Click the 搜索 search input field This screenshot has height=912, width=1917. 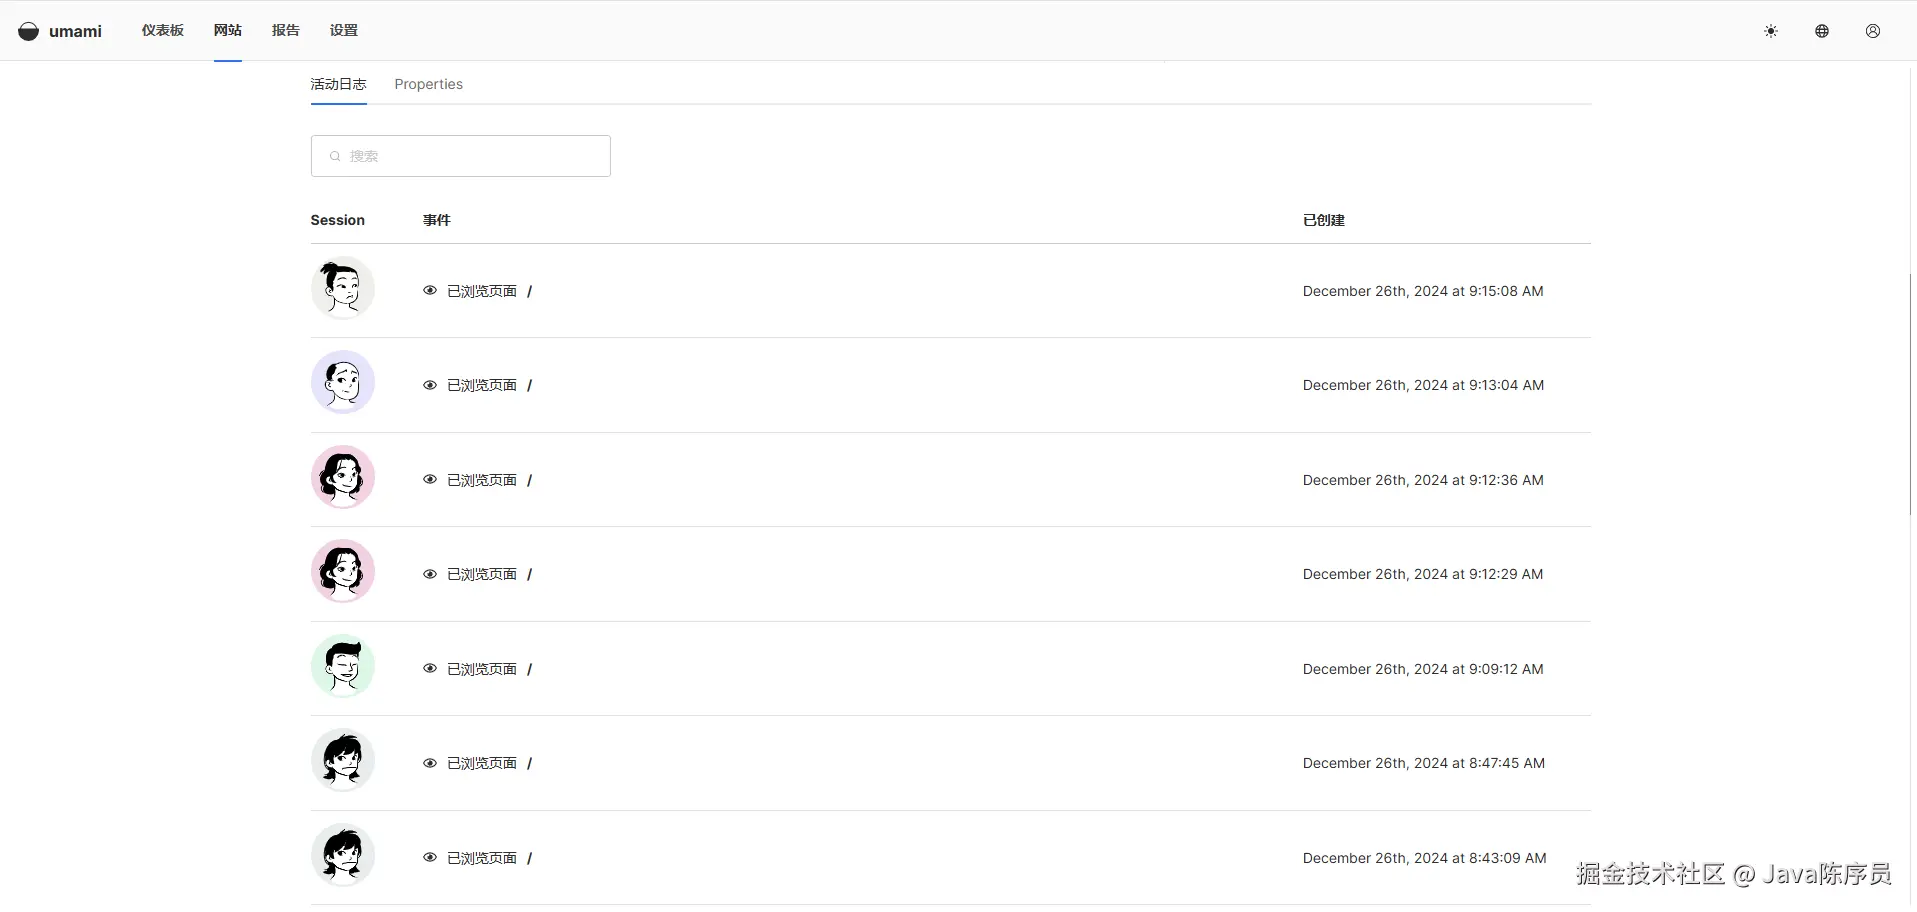[470, 156]
